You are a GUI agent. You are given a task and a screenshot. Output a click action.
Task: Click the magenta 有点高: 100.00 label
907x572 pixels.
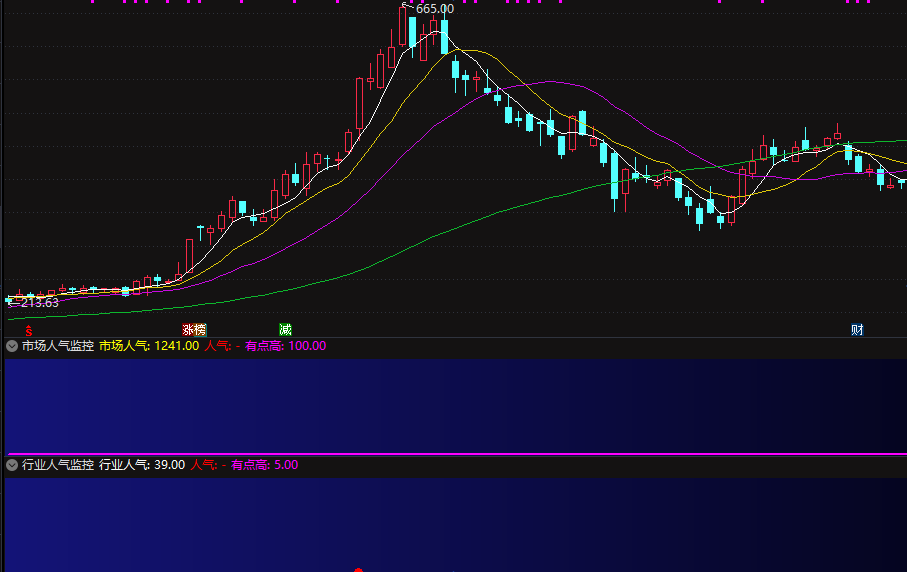pyautogui.click(x=286, y=346)
